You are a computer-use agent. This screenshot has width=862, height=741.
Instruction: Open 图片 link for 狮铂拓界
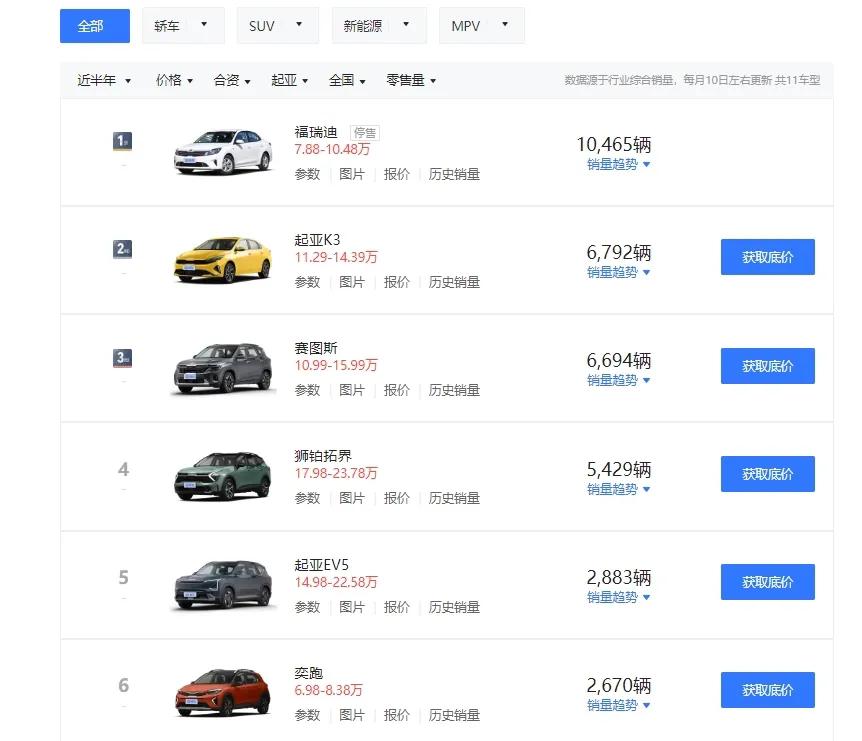[x=352, y=498]
